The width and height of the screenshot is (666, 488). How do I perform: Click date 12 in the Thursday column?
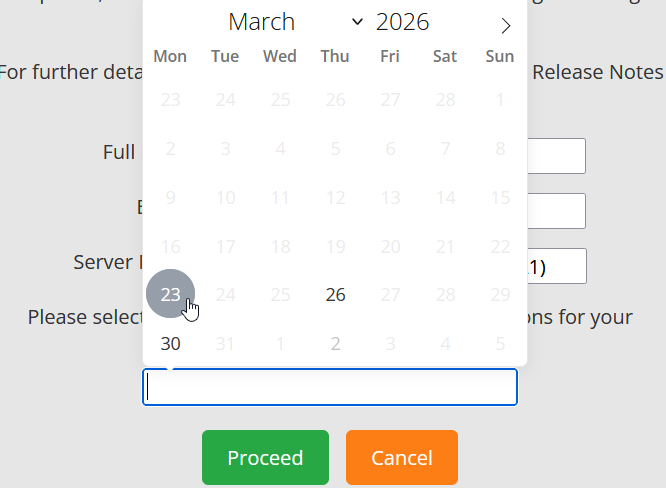[x=336, y=197]
